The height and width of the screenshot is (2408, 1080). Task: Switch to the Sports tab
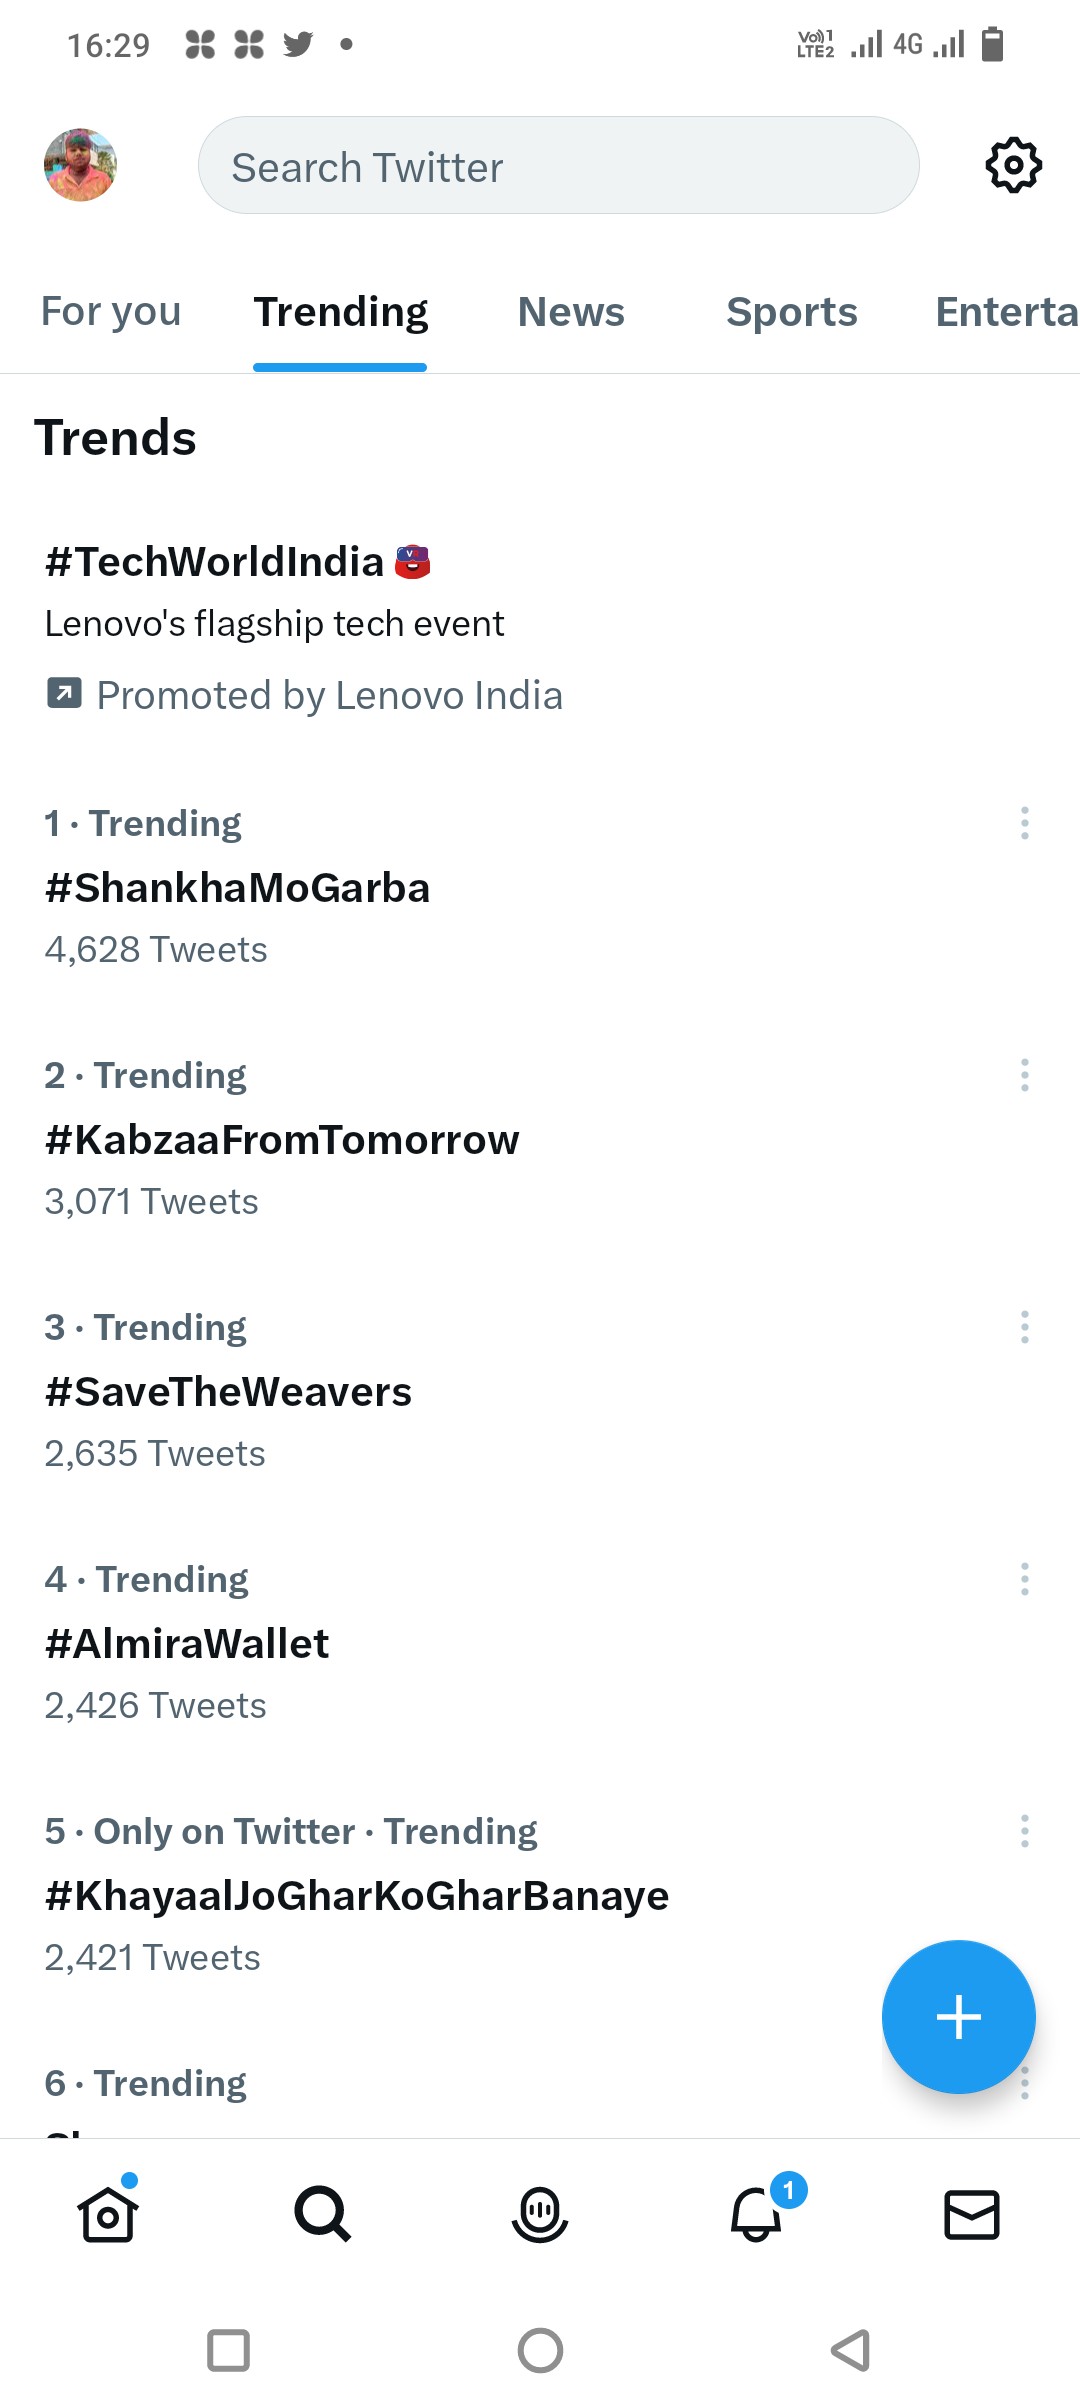(791, 312)
